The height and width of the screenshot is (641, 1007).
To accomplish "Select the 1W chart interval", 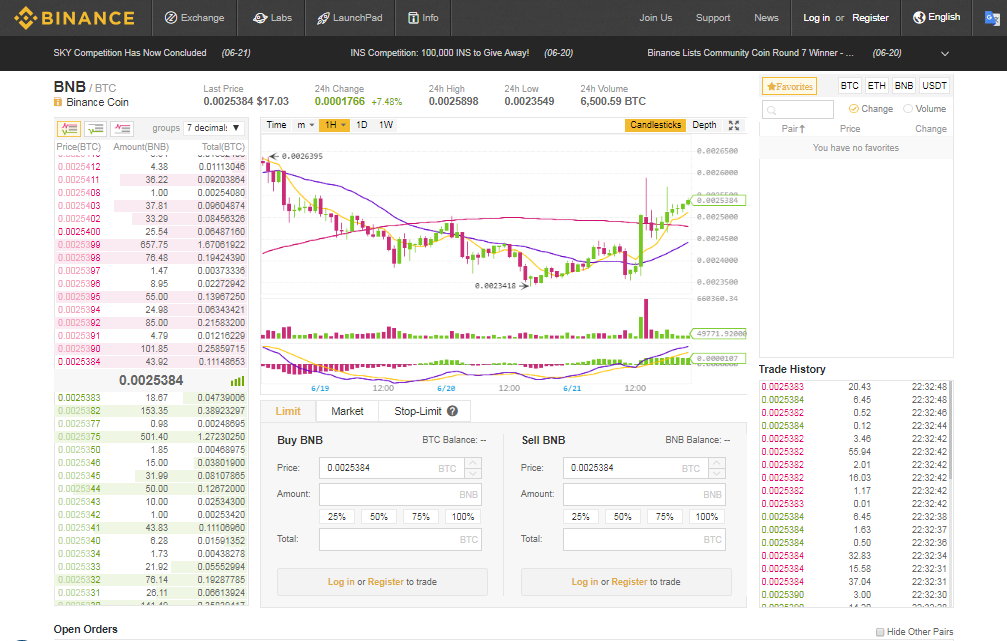I will pos(385,125).
